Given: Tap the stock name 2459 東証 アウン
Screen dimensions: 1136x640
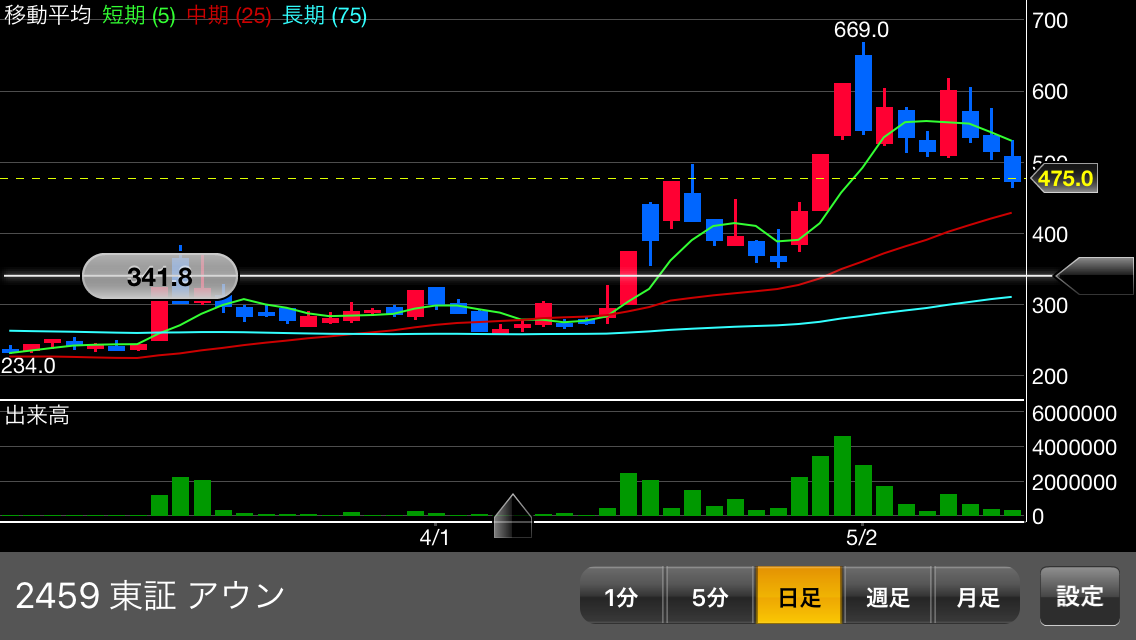Looking at the screenshot, I should (150, 596).
